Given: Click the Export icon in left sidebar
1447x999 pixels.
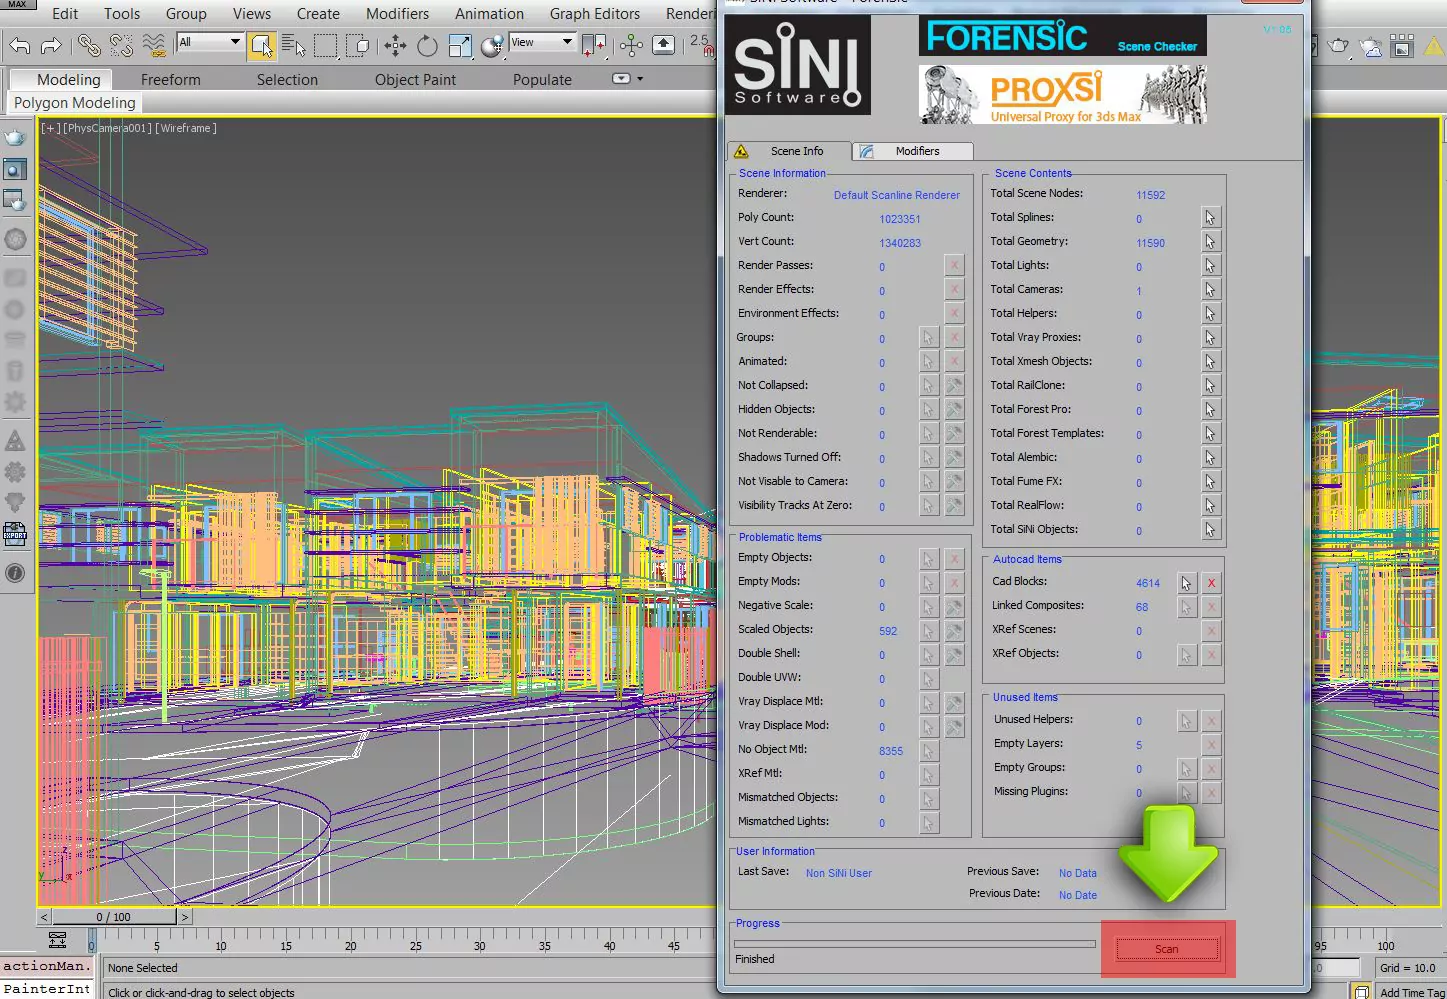Looking at the screenshot, I should coord(15,534).
